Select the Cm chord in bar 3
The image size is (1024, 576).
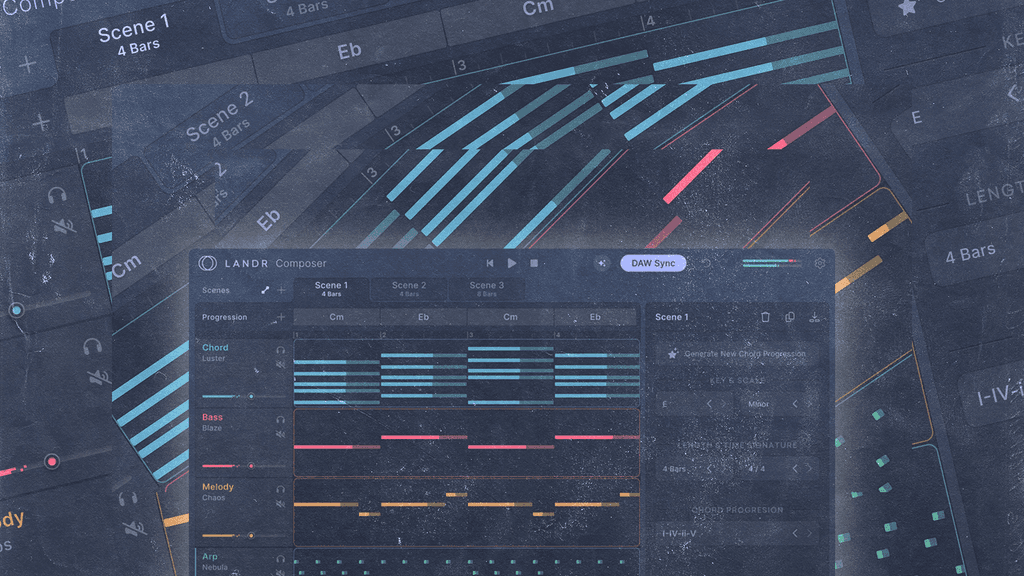pos(510,317)
